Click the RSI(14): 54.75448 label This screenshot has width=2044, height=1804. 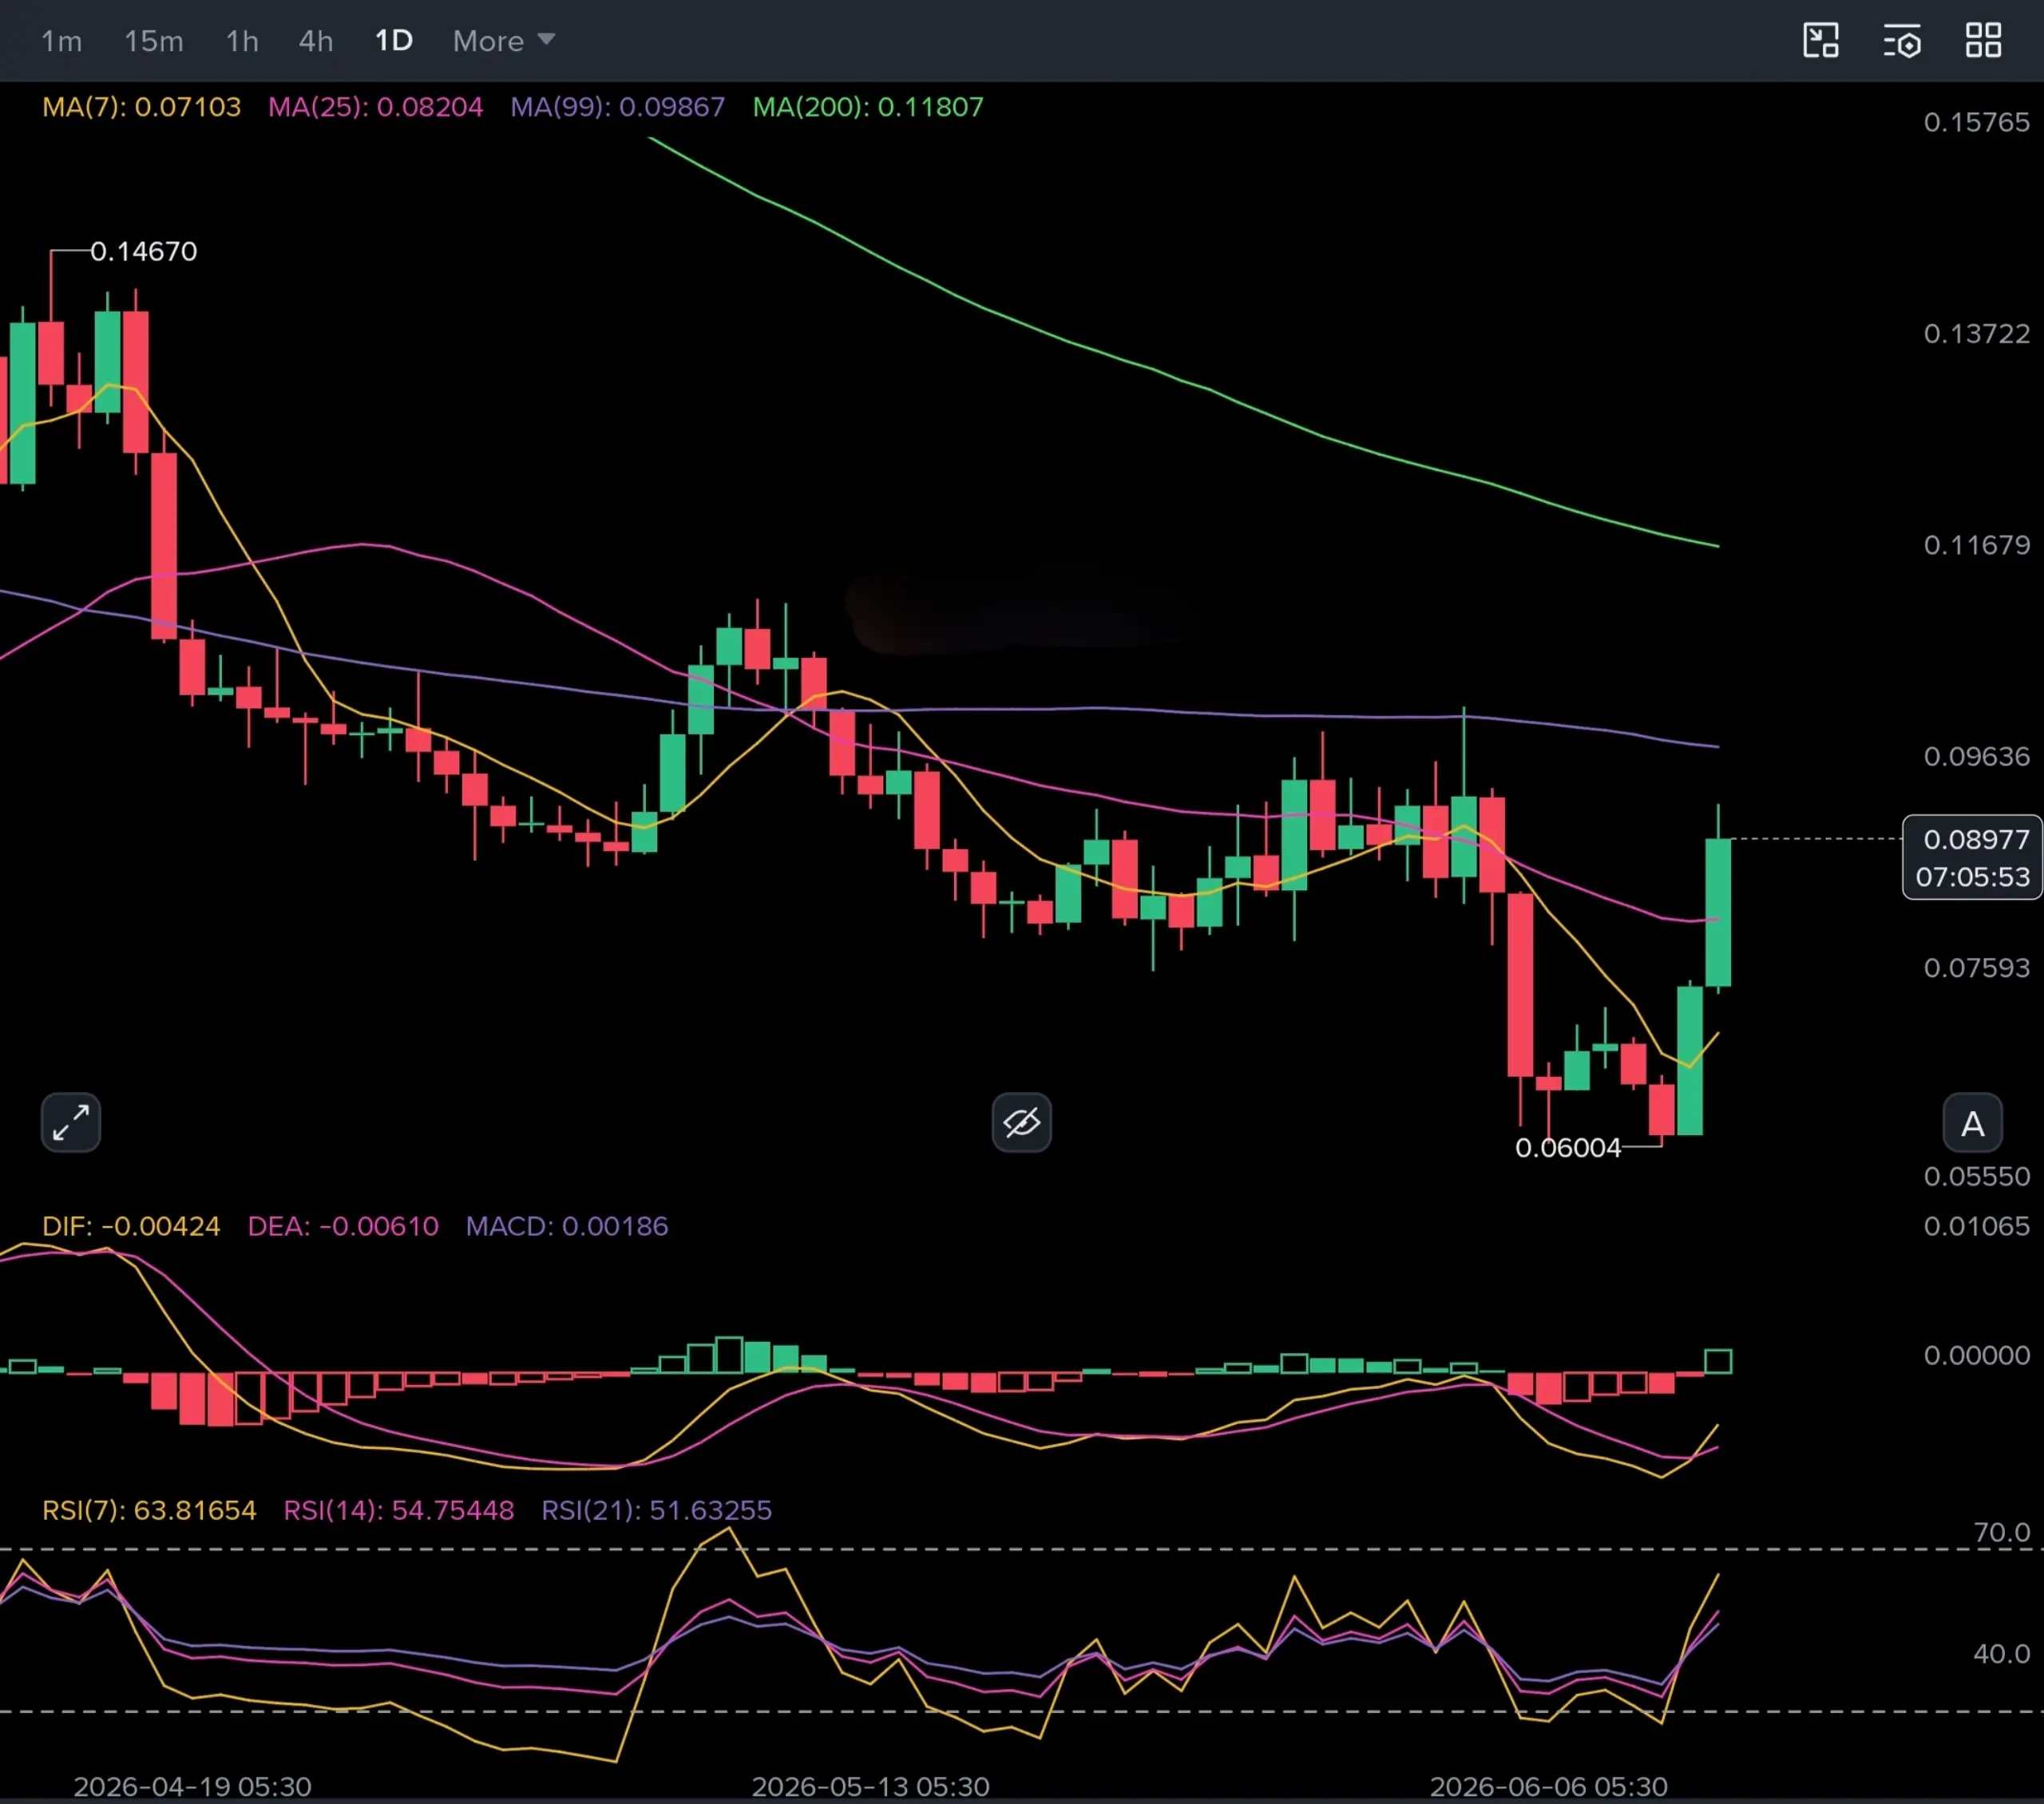[x=399, y=1510]
